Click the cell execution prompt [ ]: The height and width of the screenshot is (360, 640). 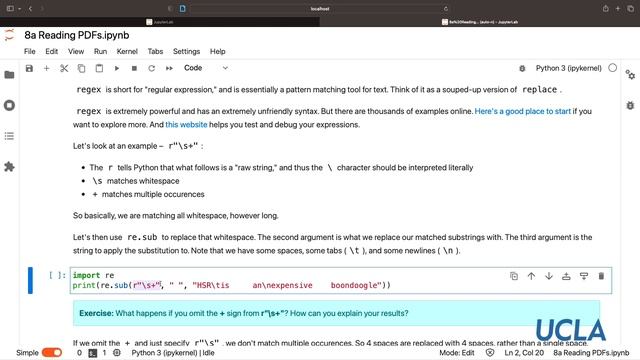click(x=57, y=275)
